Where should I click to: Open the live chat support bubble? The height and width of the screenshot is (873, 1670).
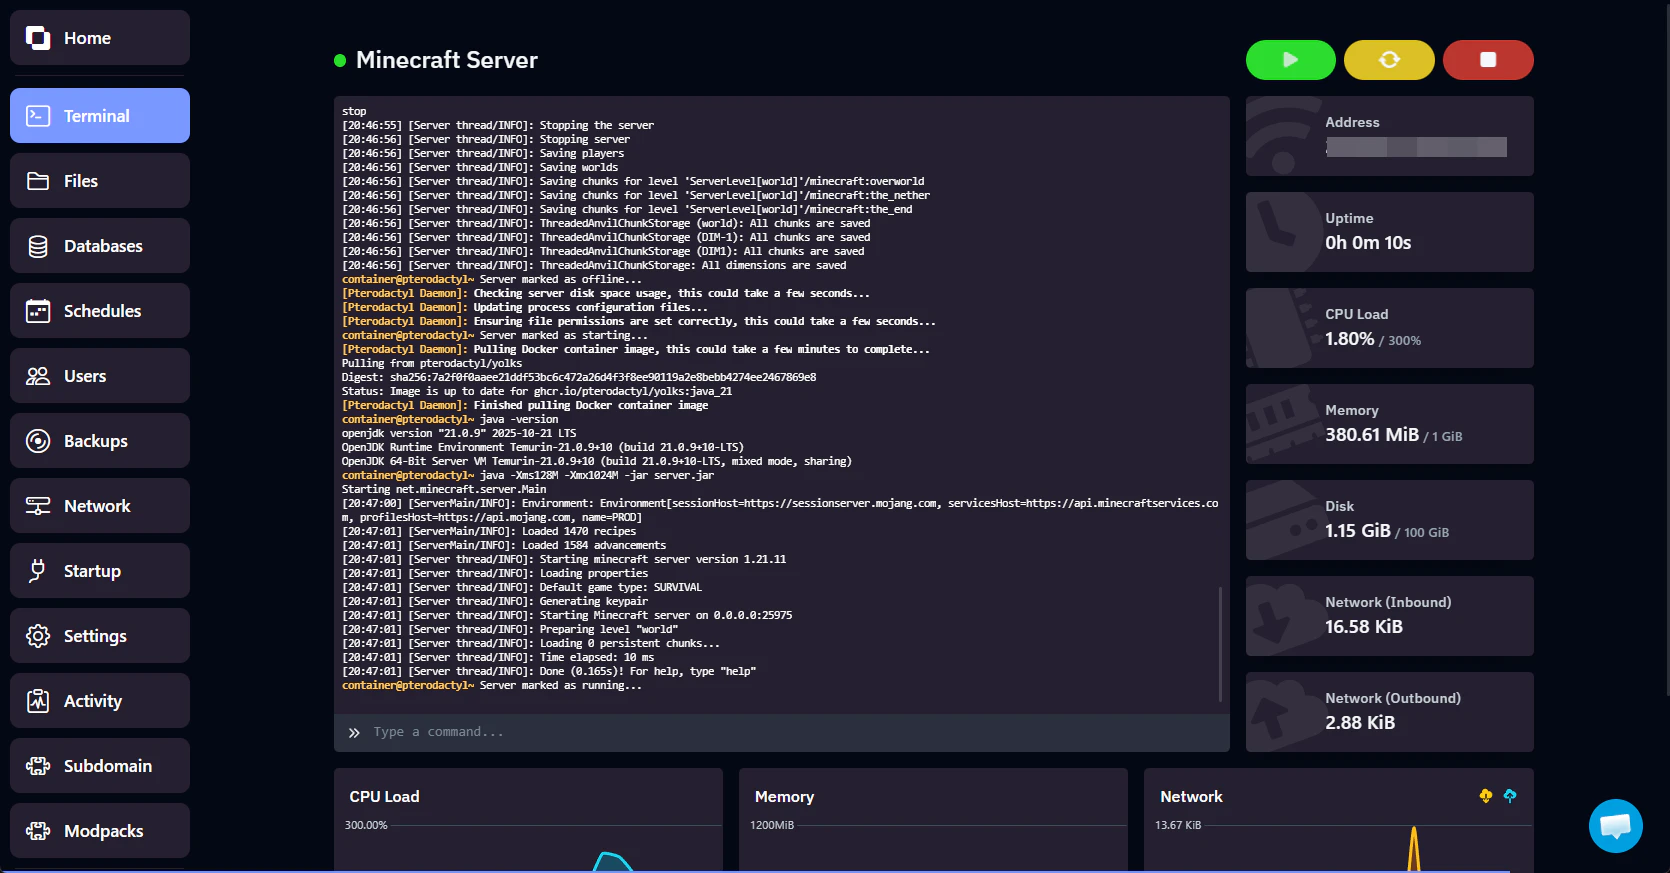1615,825
